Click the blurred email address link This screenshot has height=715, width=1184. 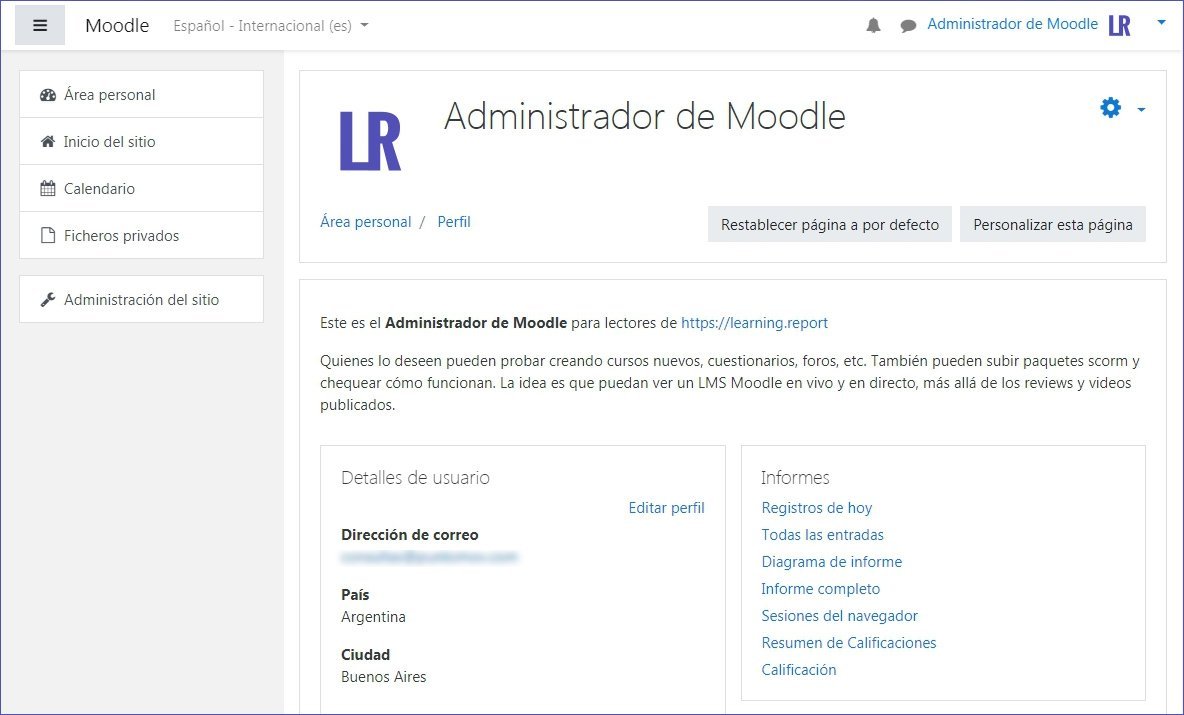(429, 557)
